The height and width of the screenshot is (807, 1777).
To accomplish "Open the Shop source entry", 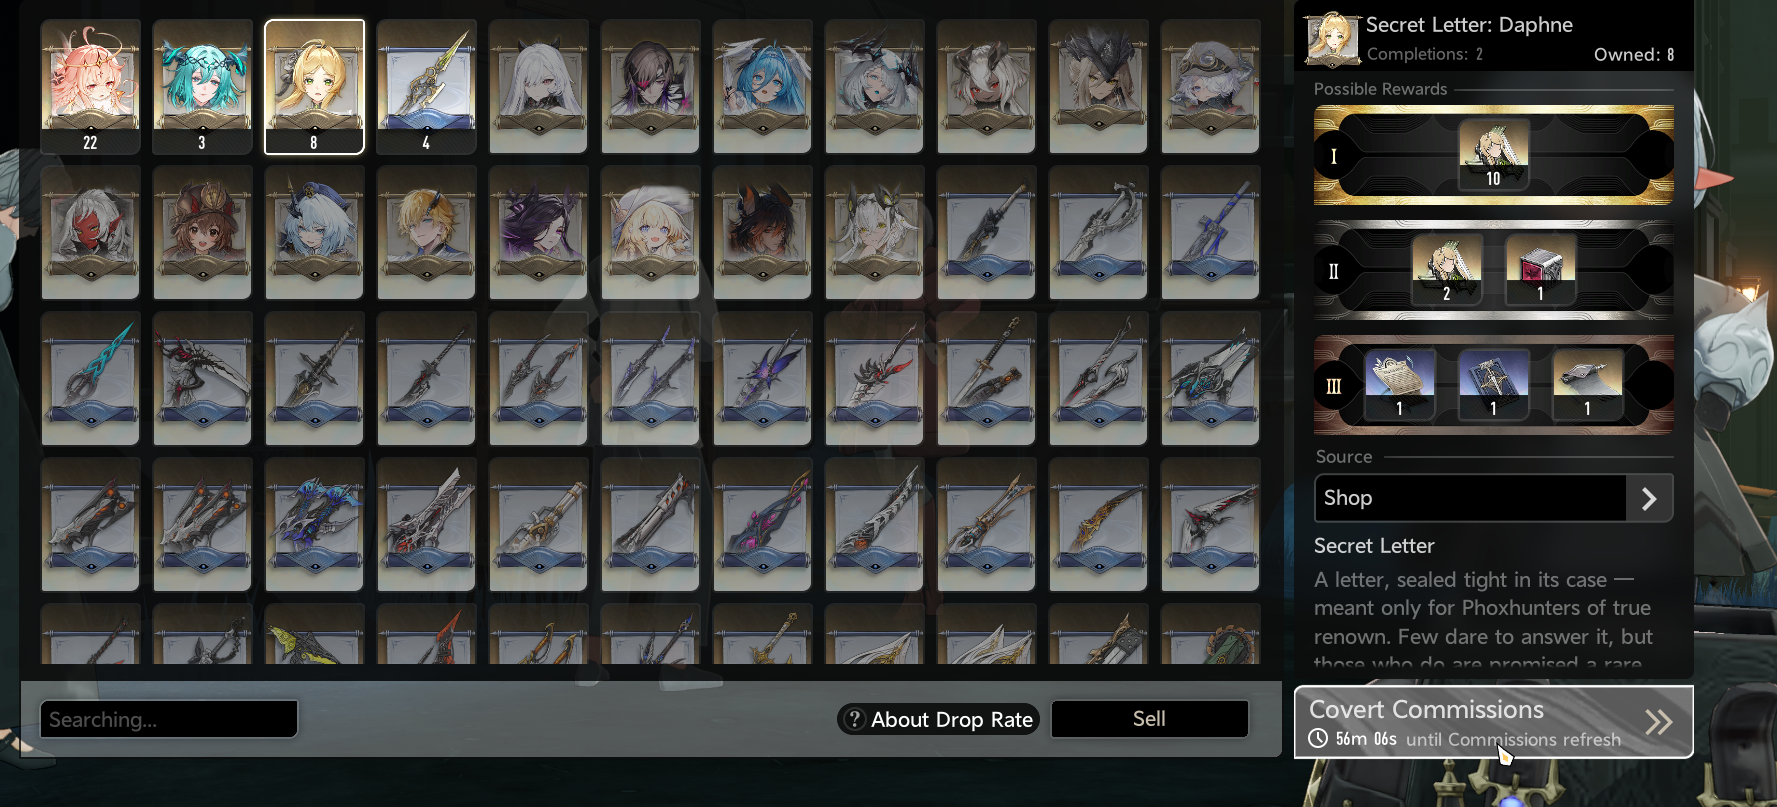I will coord(1493,498).
